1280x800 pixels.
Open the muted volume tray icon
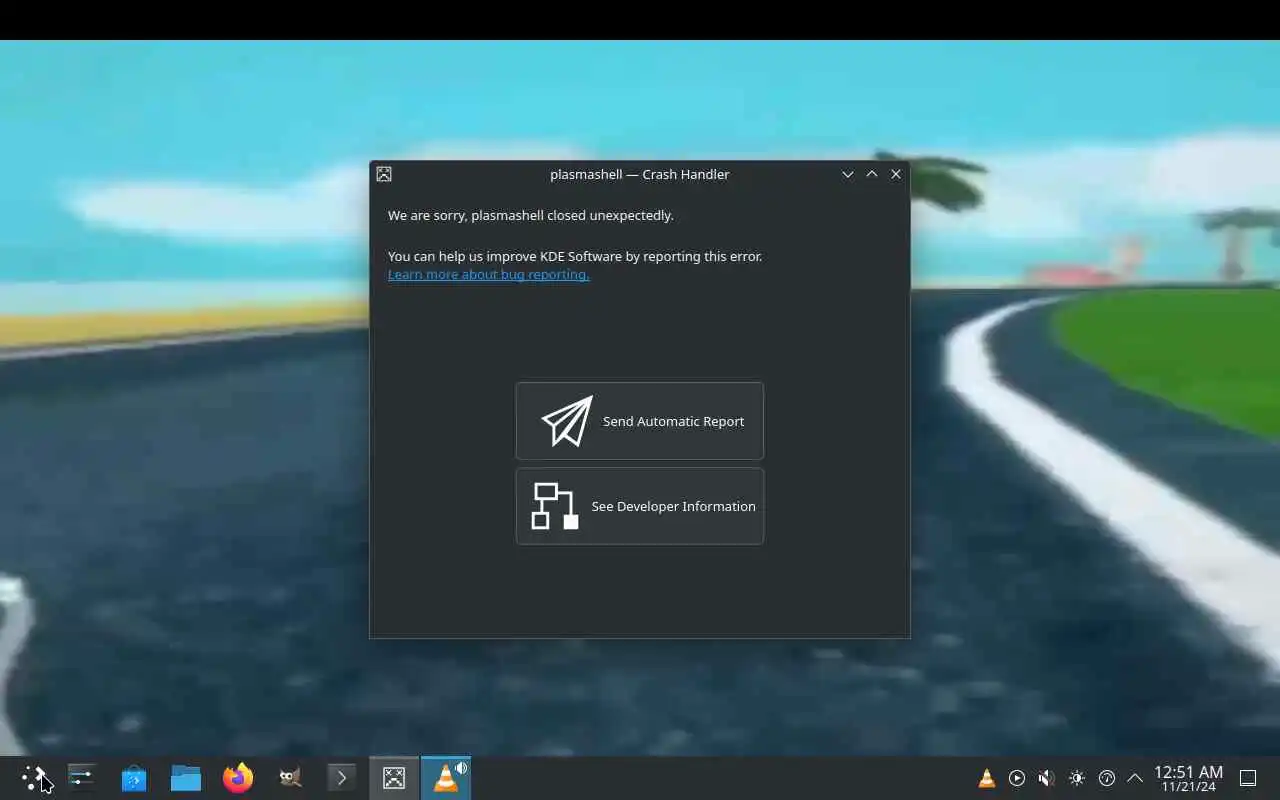[1046, 778]
